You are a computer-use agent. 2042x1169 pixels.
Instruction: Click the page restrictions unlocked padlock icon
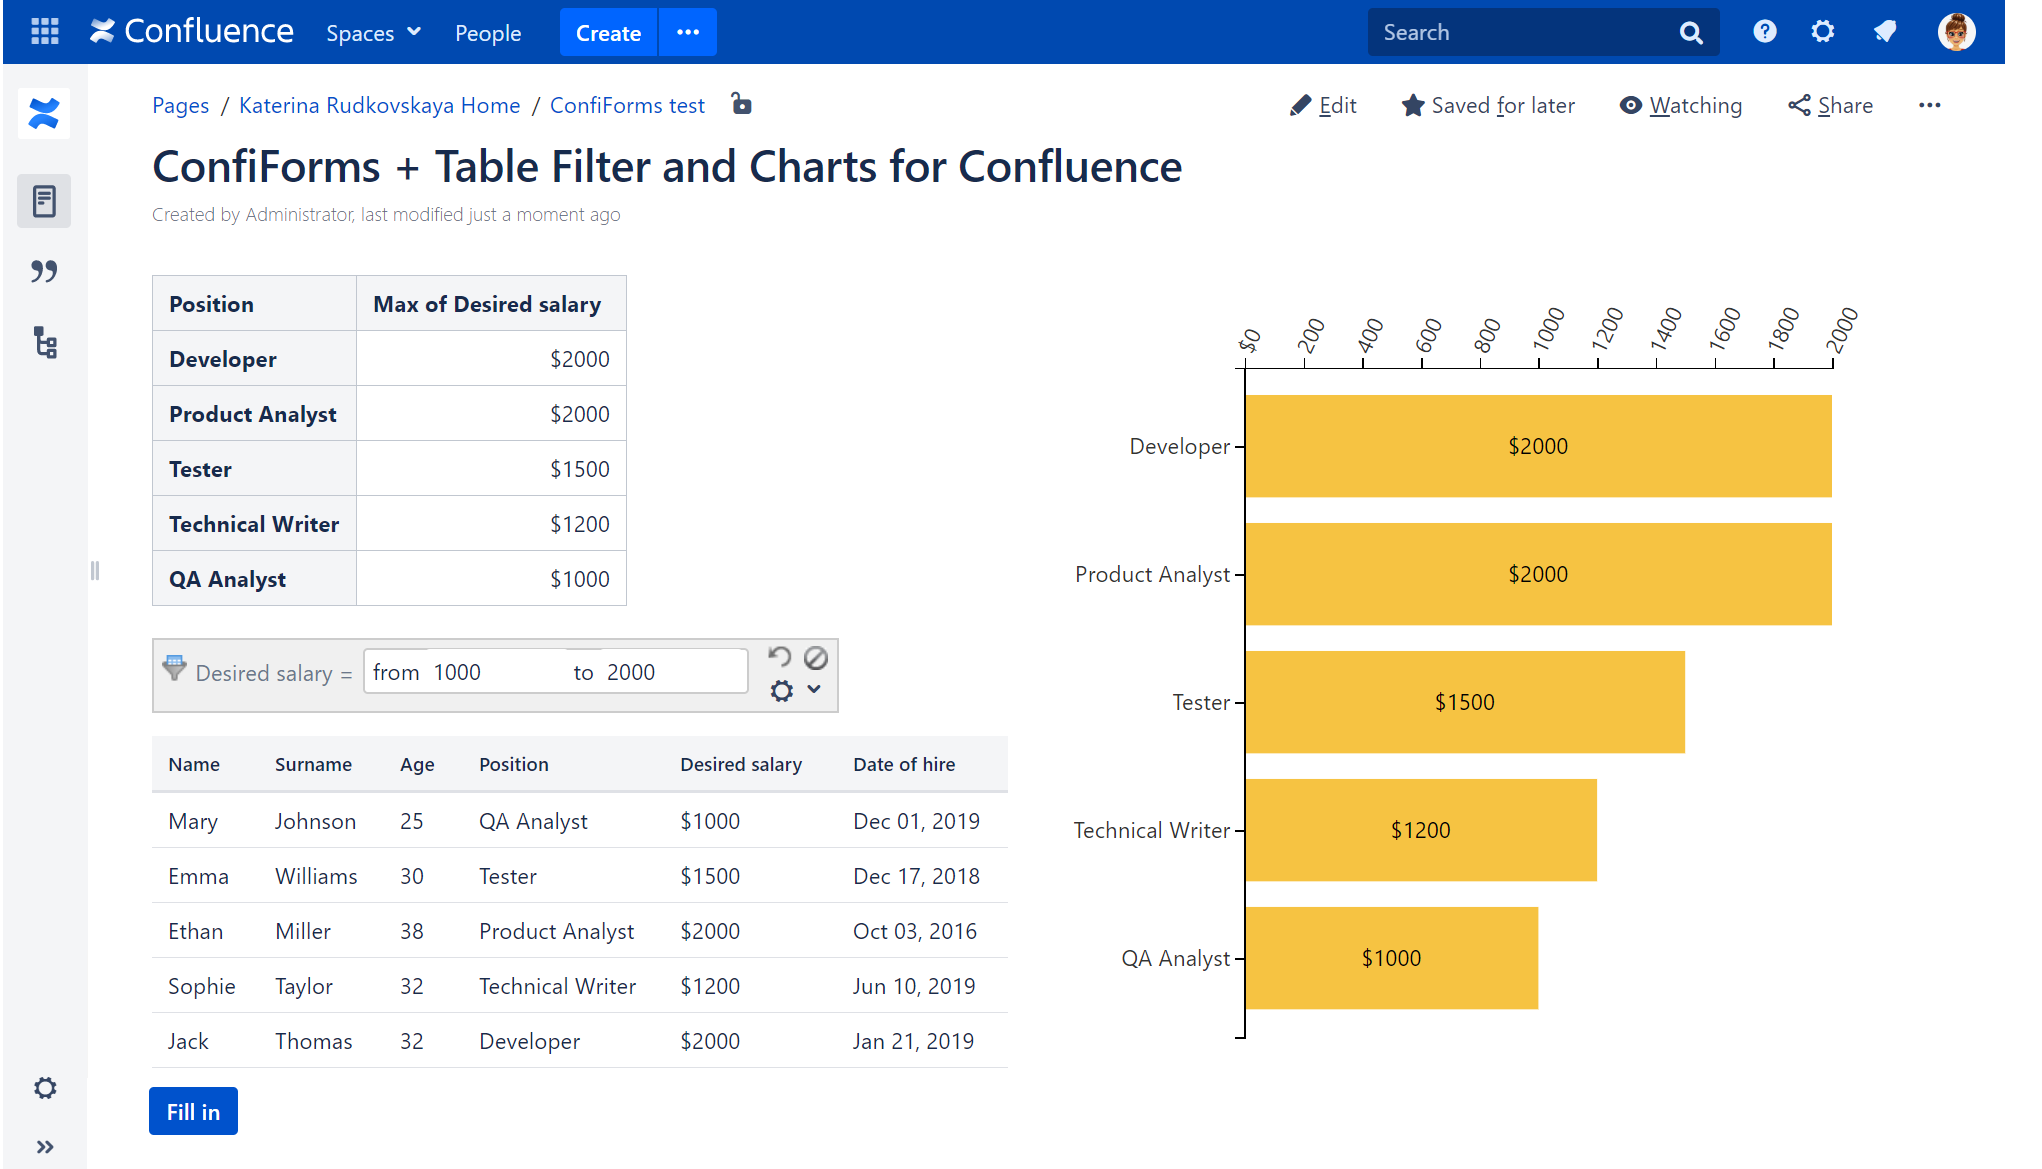(x=741, y=104)
